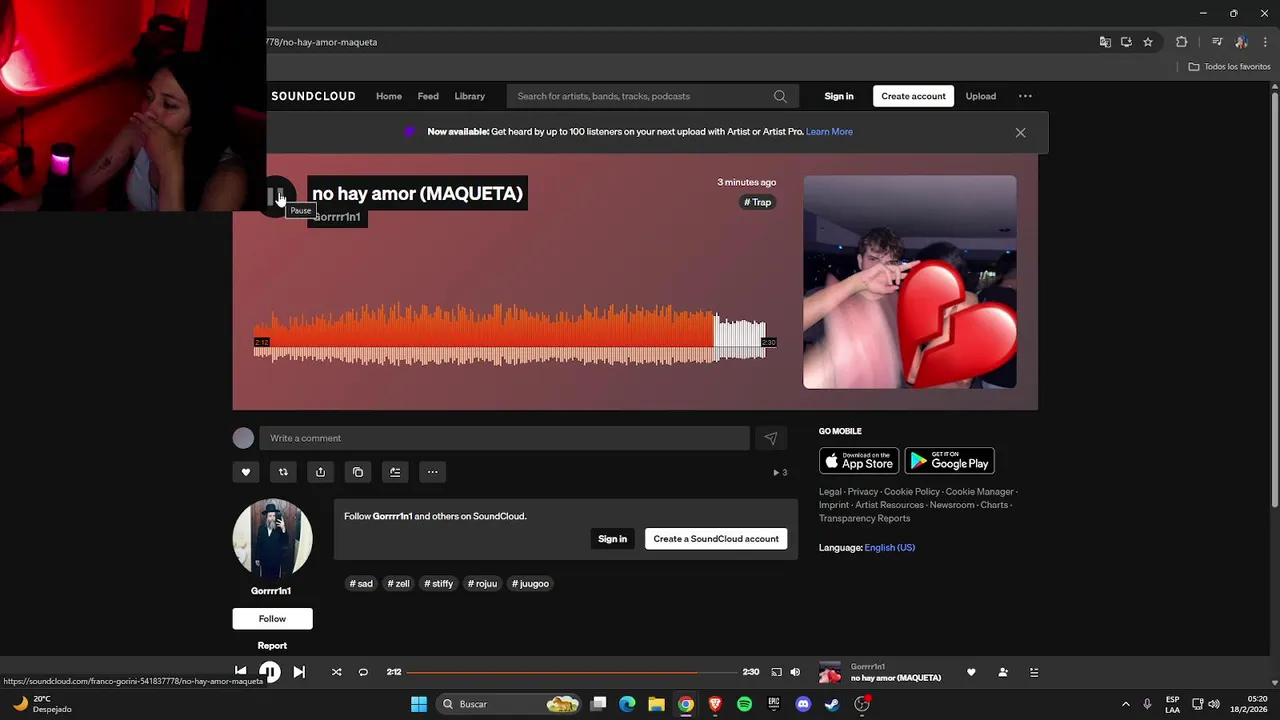Seek on the bottom player progress bar
Image resolution: width=1280 pixels, height=720 pixels.
coord(571,672)
